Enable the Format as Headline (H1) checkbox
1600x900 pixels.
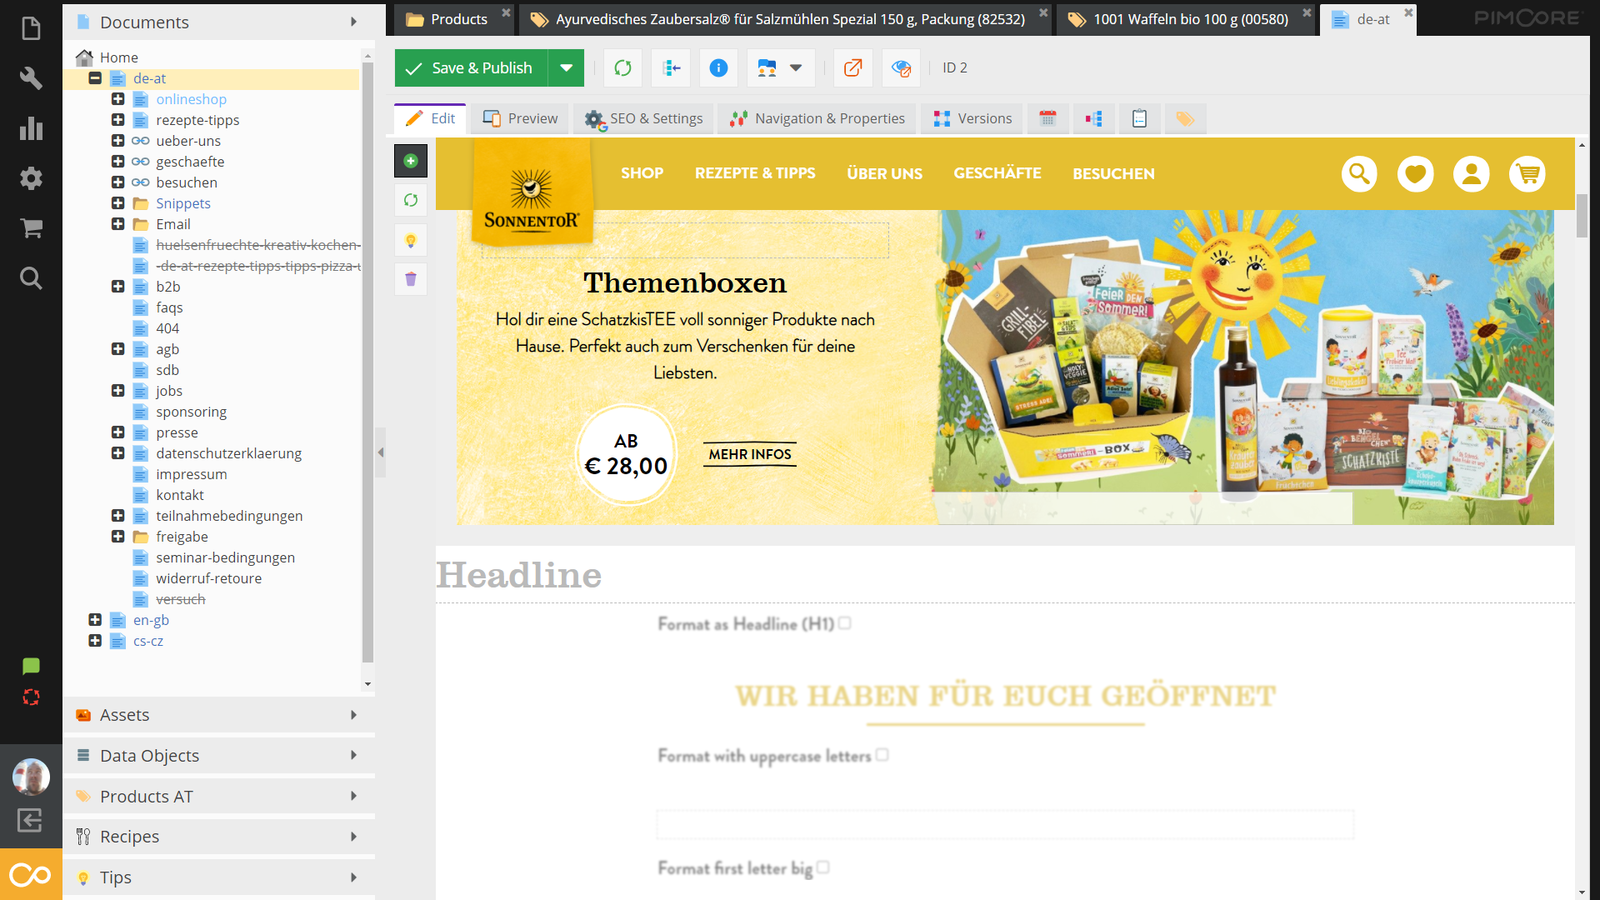[845, 623]
